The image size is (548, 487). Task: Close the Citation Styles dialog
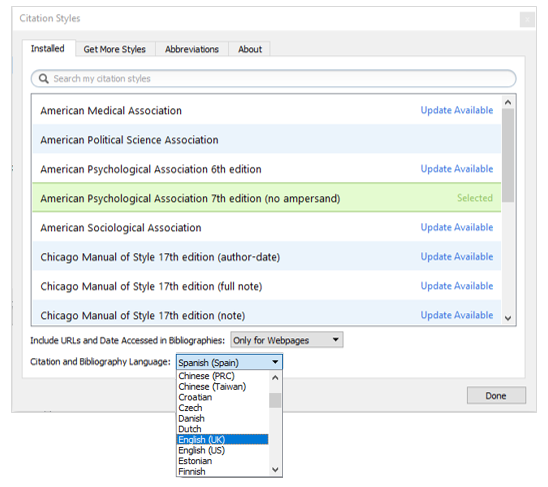pos(527,20)
